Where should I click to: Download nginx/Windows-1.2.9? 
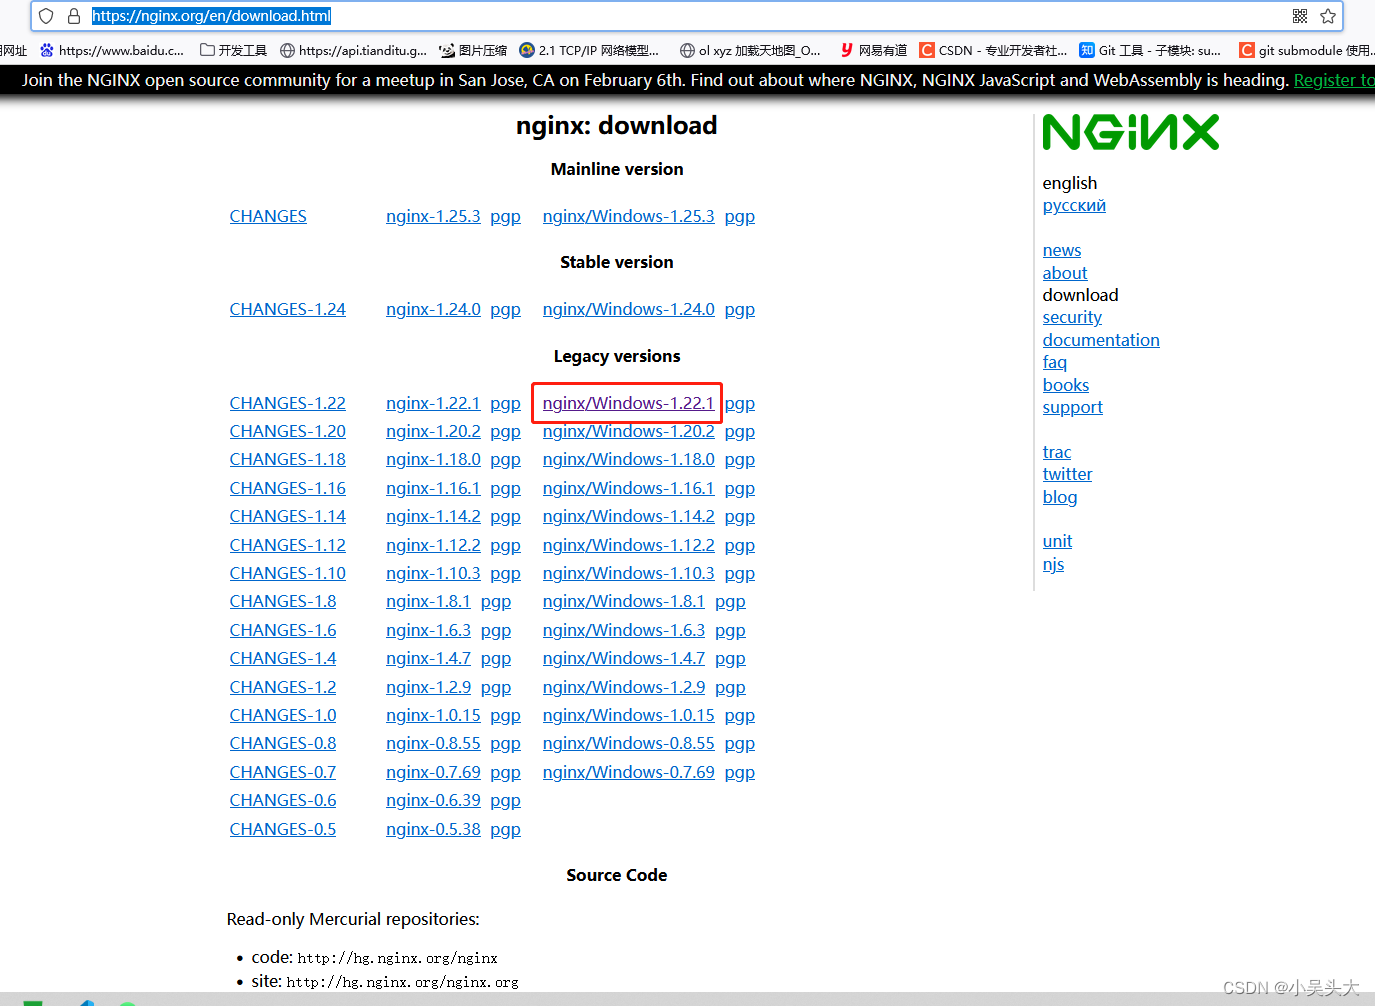click(x=624, y=687)
